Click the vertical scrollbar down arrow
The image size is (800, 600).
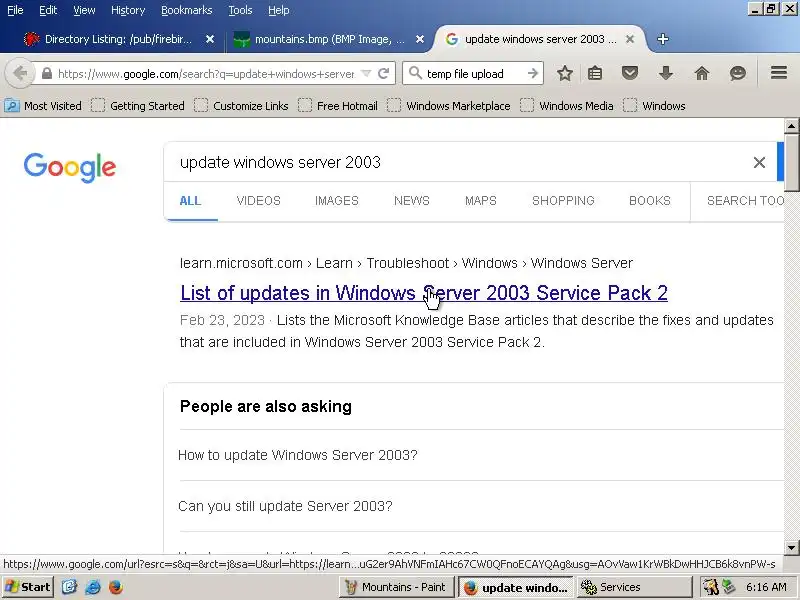[x=791, y=547]
